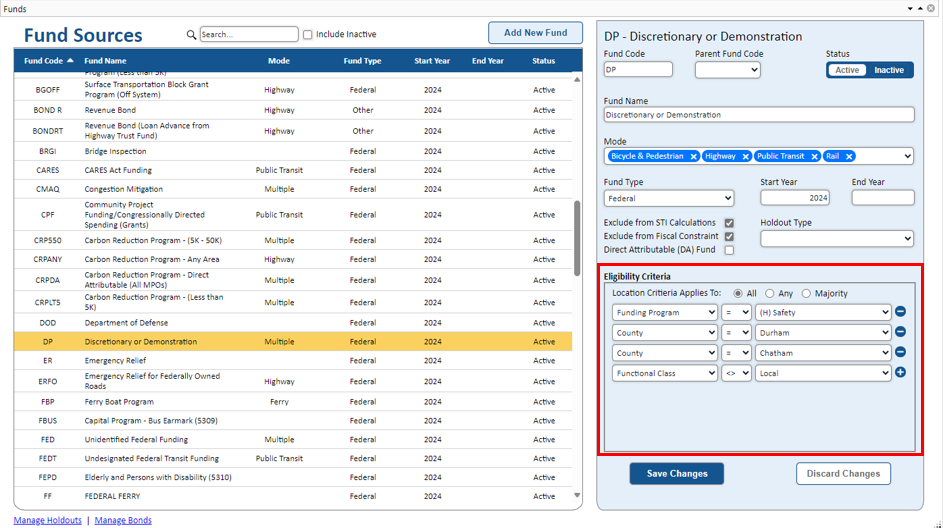Sort by End Year column header

[x=488, y=61]
